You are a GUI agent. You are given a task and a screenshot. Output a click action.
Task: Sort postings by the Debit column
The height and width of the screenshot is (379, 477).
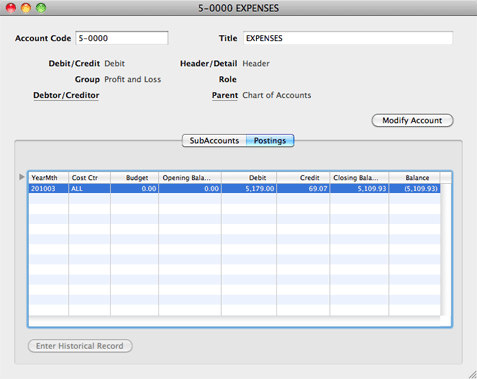click(x=249, y=178)
